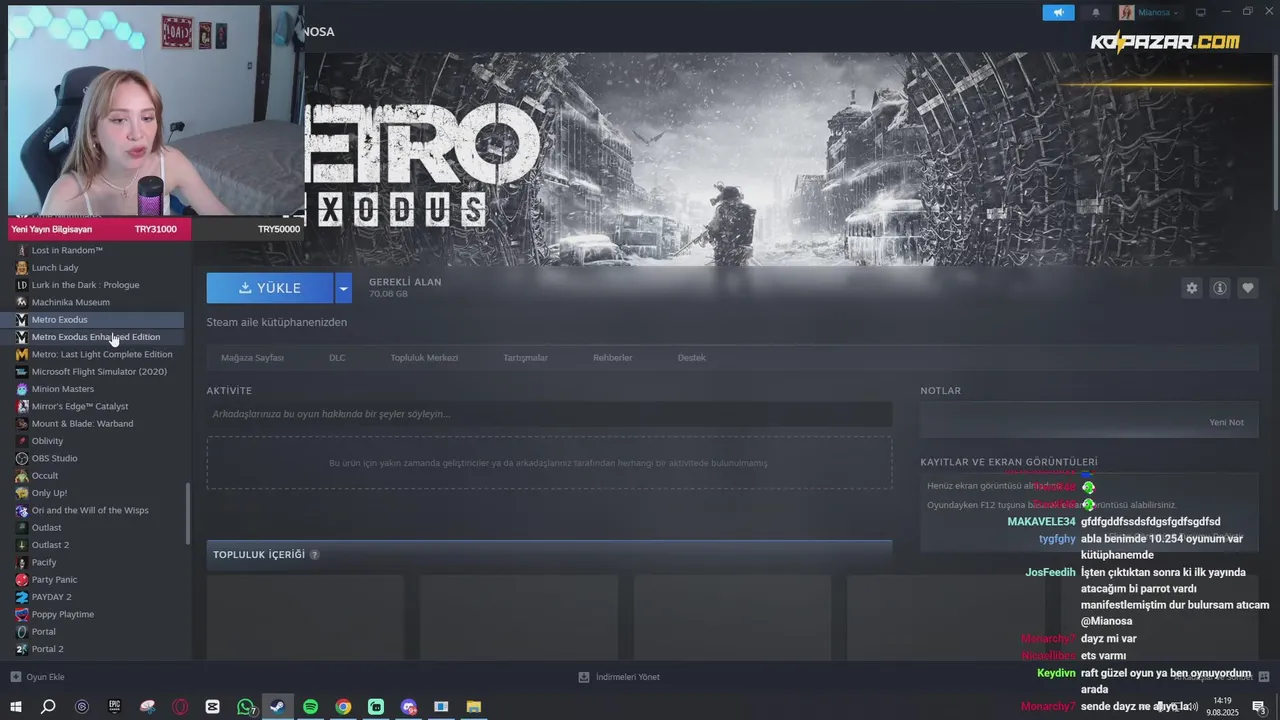
Task: Open the Tartışmalar tab
Action: pos(525,357)
